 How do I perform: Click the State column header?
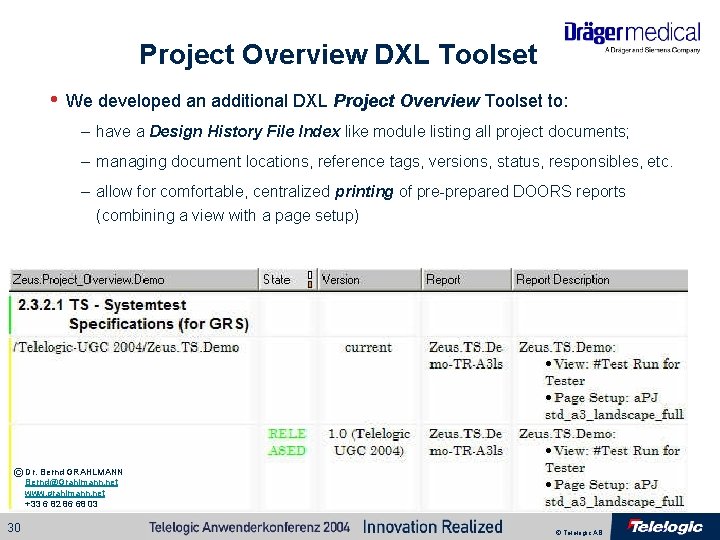point(288,280)
